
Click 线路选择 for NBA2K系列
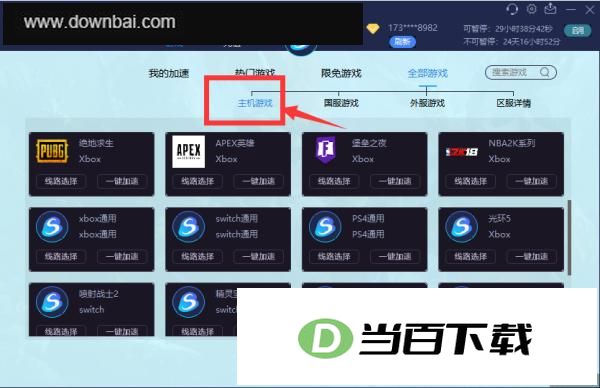point(471,181)
